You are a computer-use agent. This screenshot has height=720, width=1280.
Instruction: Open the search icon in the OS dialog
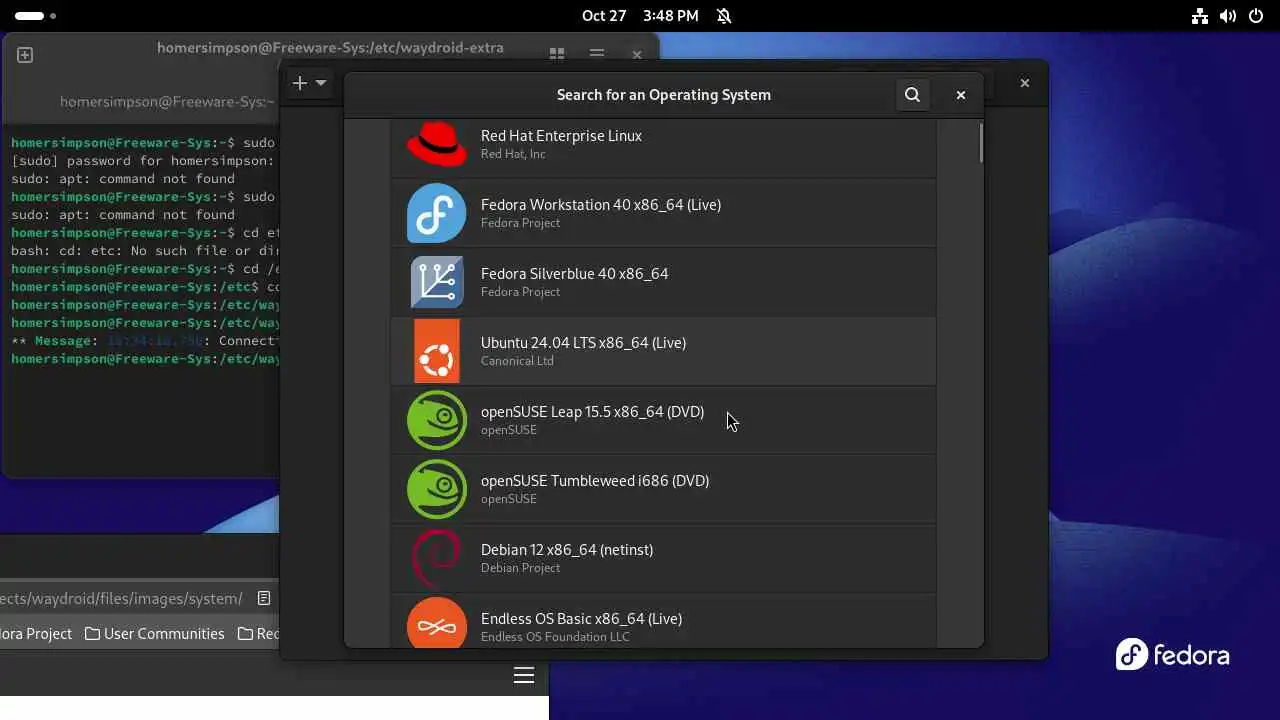pos(912,95)
